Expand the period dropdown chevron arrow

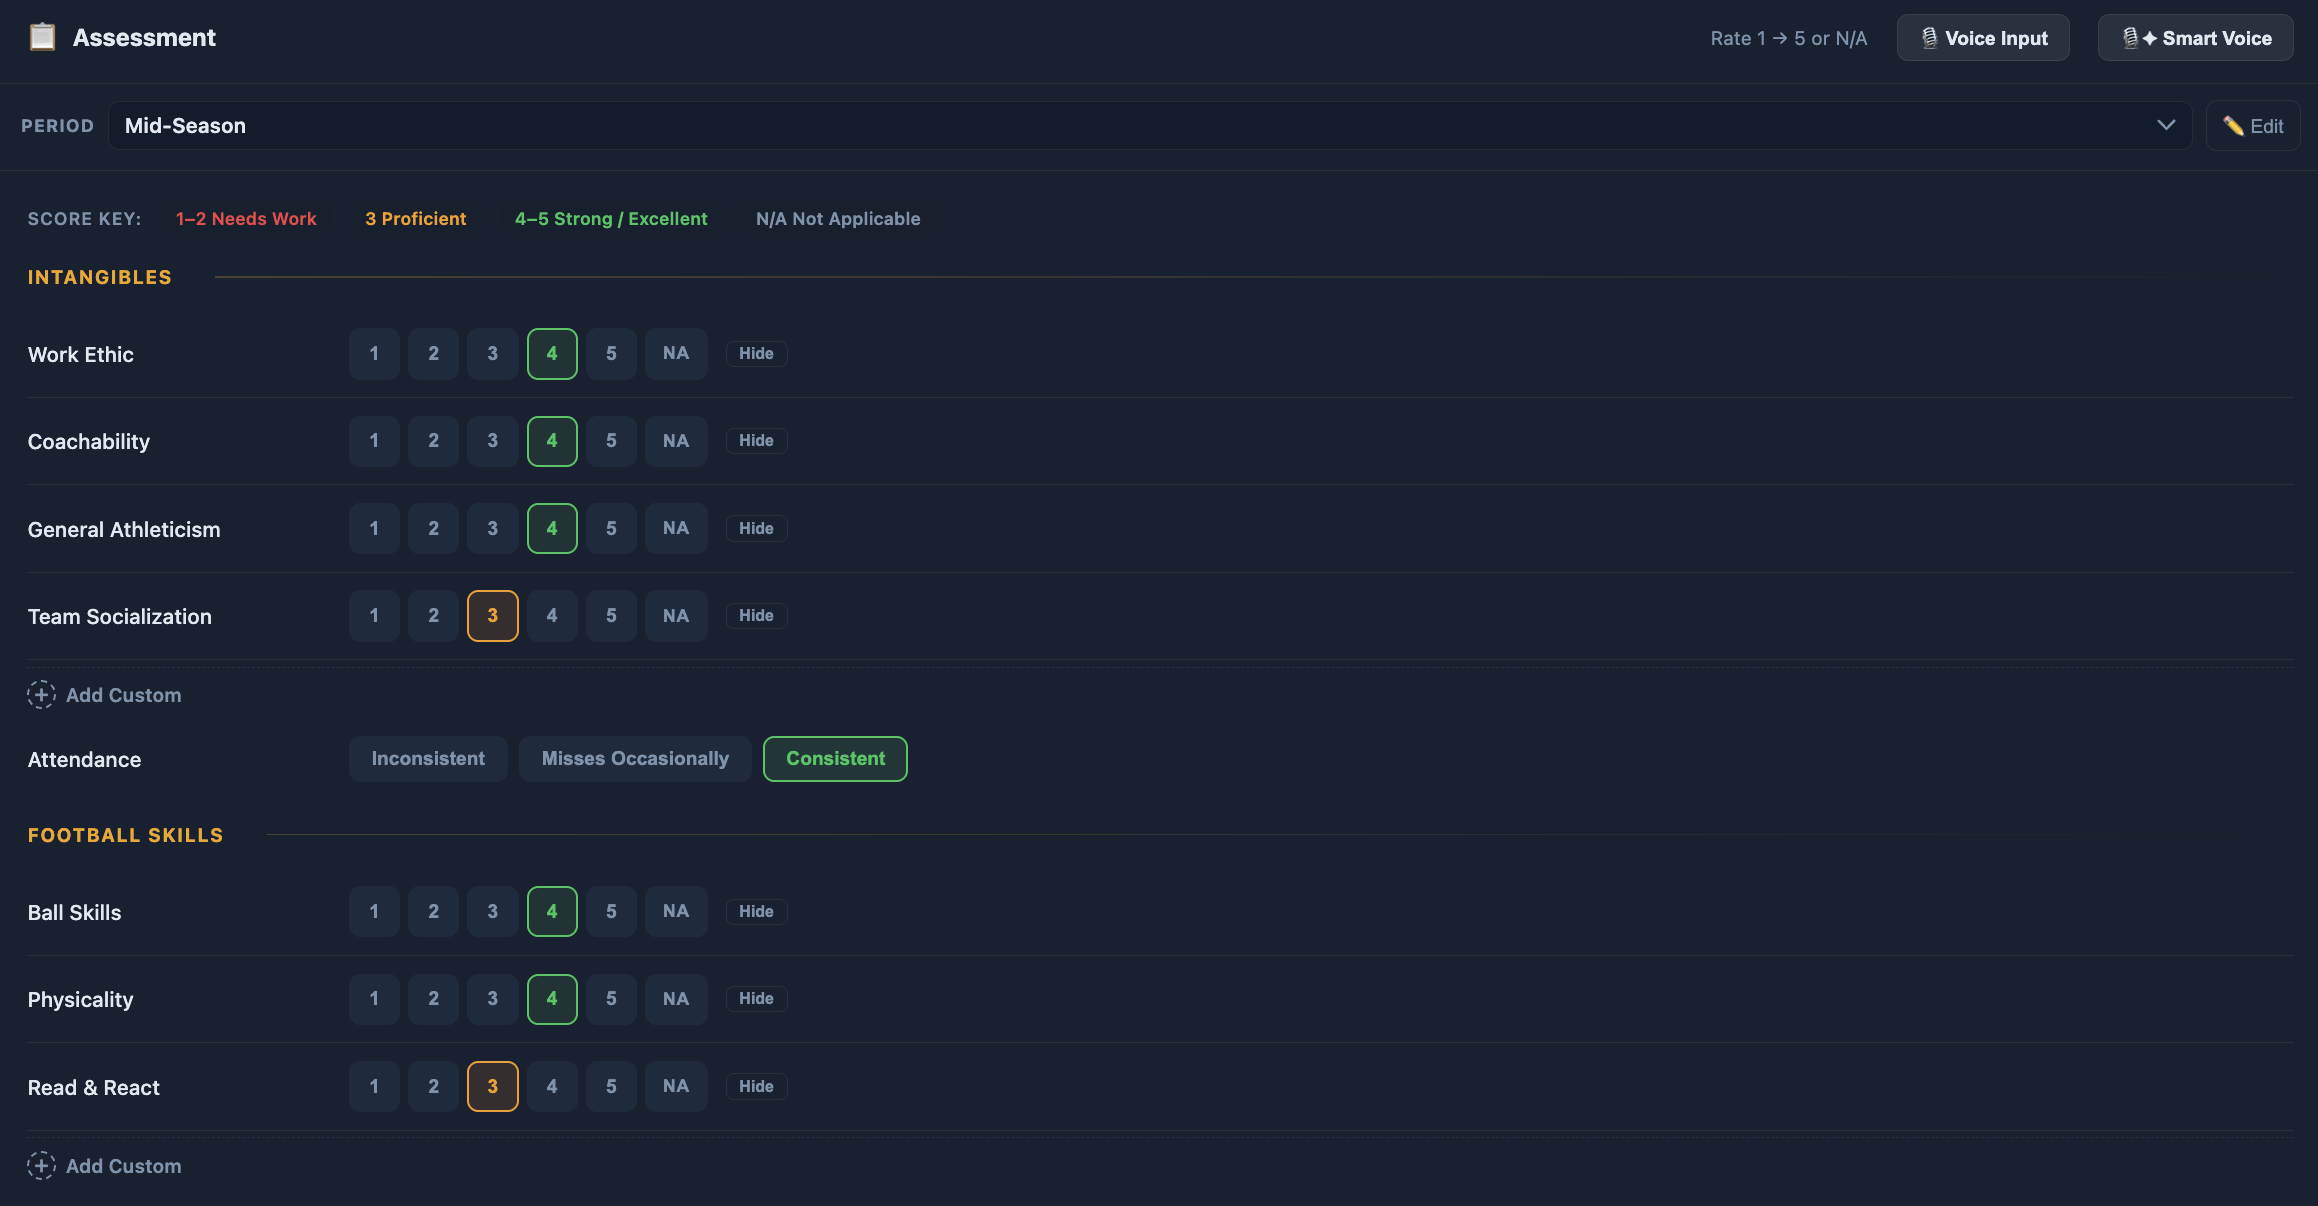pyautogui.click(x=2166, y=126)
